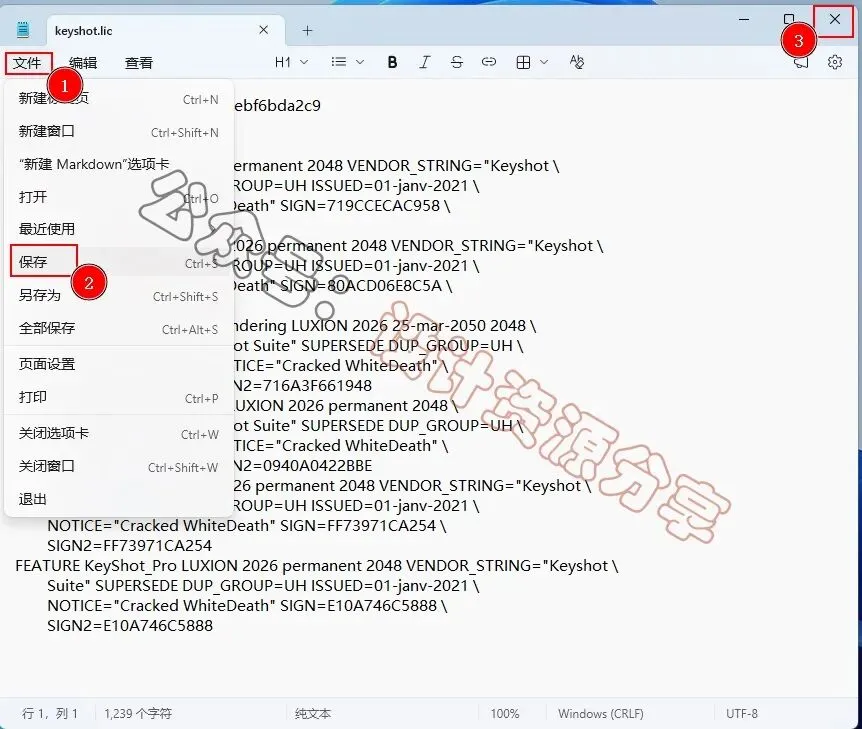The width and height of the screenshot is (862, 729).
Task: Expand the list style dropdown arrow
Action: 360,62
